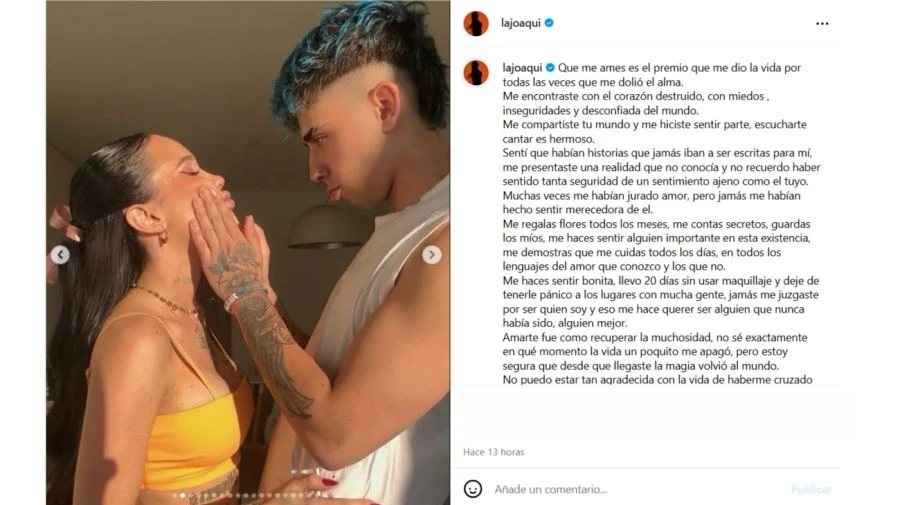Click the verified badge in the post header
This screenshot has width=900, height=505.
(549, 23)
